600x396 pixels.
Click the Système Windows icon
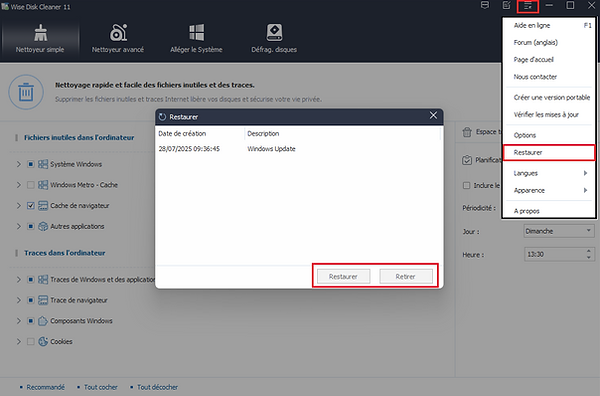(43, 164)
